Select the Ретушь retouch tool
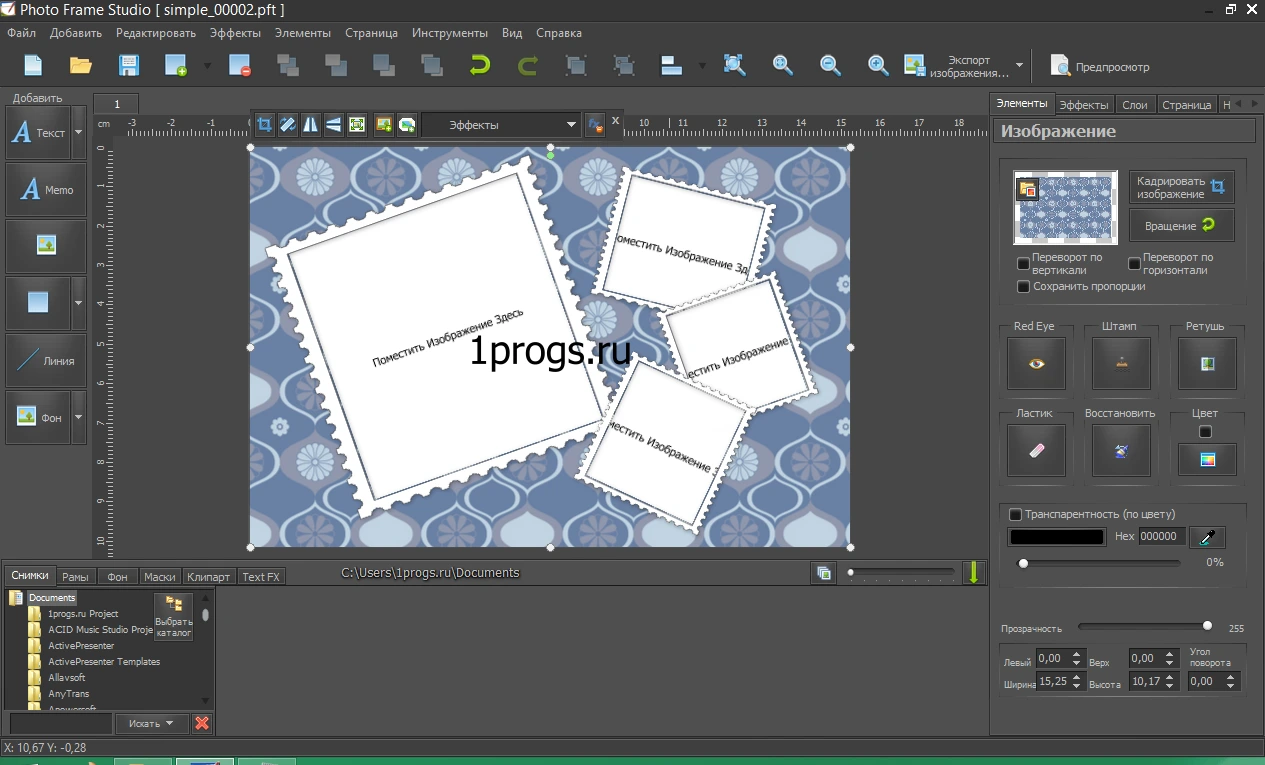 (x=1207, y=363)
